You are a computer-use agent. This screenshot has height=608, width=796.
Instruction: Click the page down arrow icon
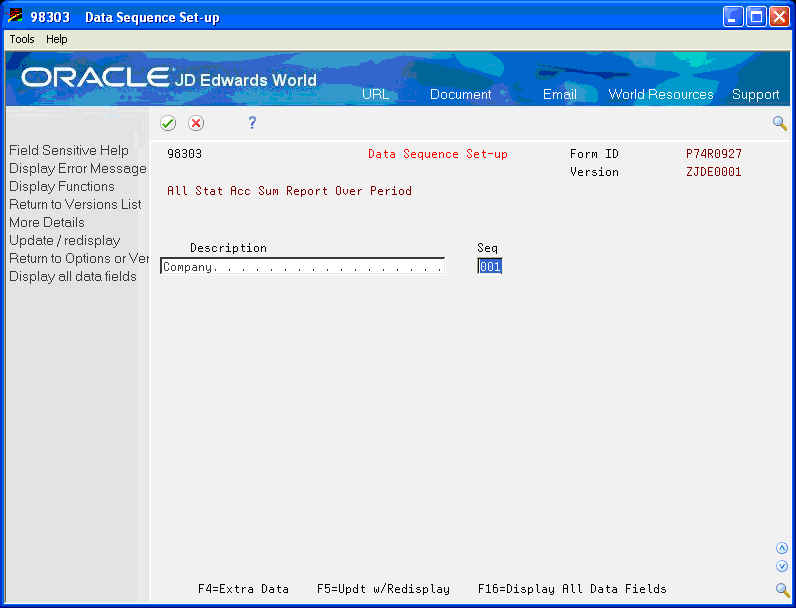[782, 566]
